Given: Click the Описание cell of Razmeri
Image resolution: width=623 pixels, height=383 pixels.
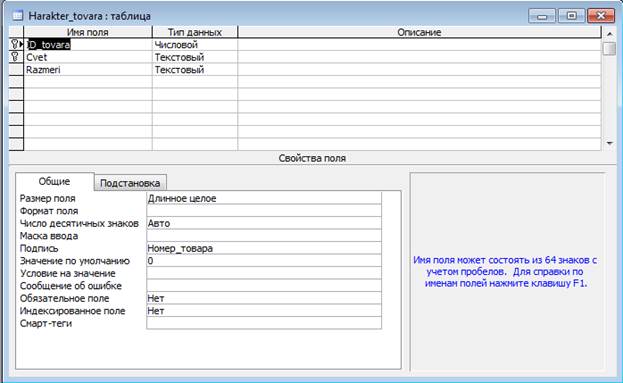Looking at the screenshot, I should 420,70.
